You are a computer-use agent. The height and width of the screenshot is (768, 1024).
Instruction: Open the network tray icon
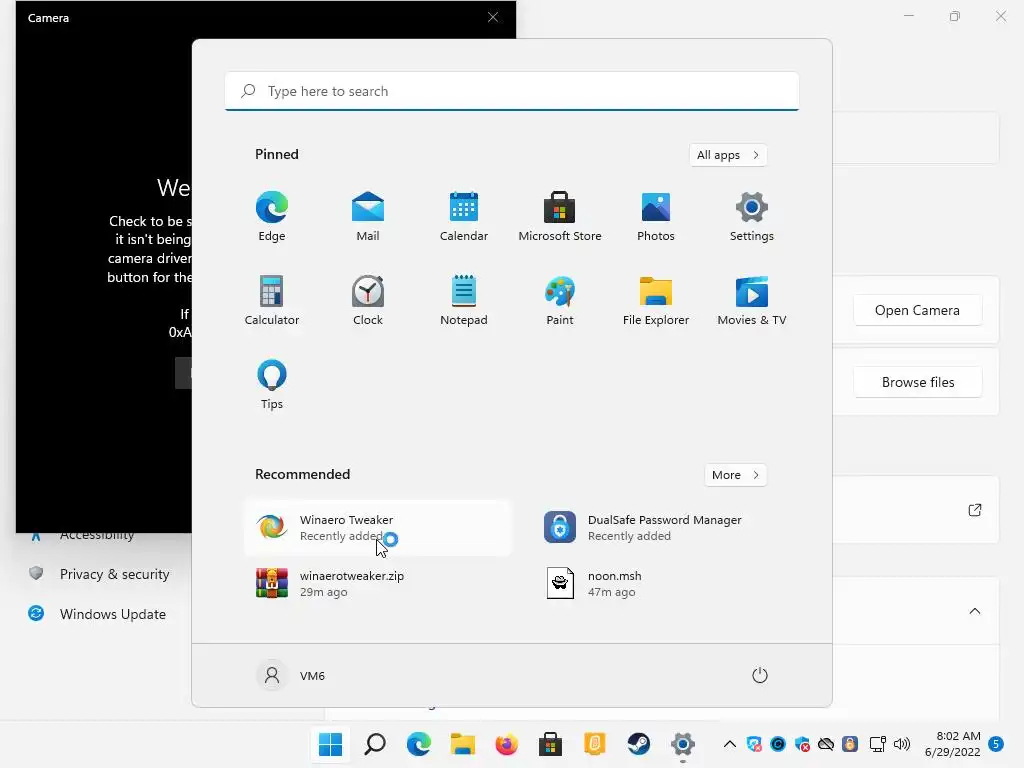coord(878,744)
